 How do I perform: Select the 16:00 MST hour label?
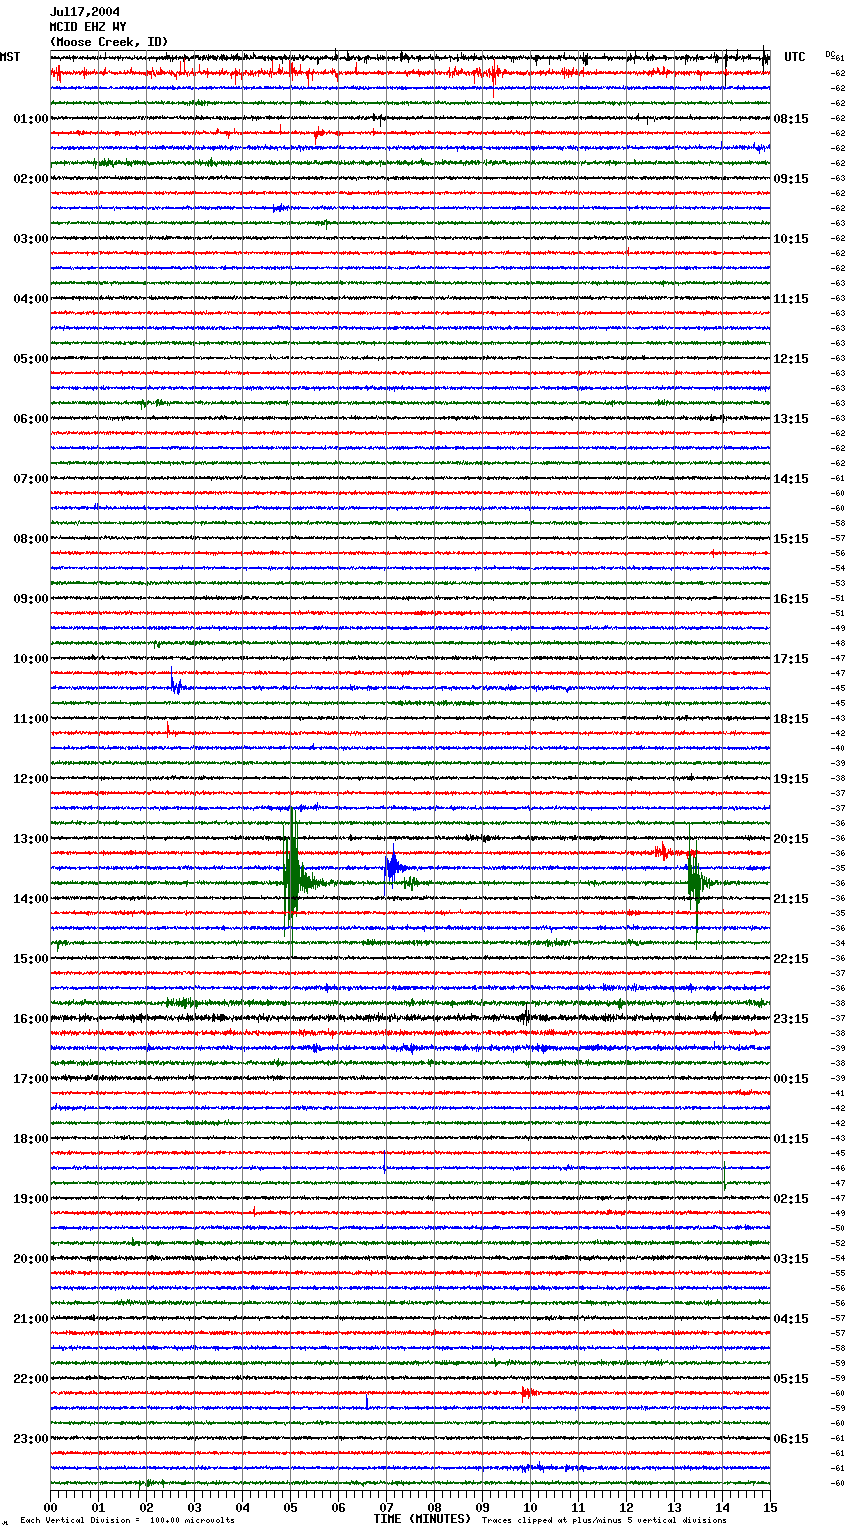click(x=31, y=1019)
